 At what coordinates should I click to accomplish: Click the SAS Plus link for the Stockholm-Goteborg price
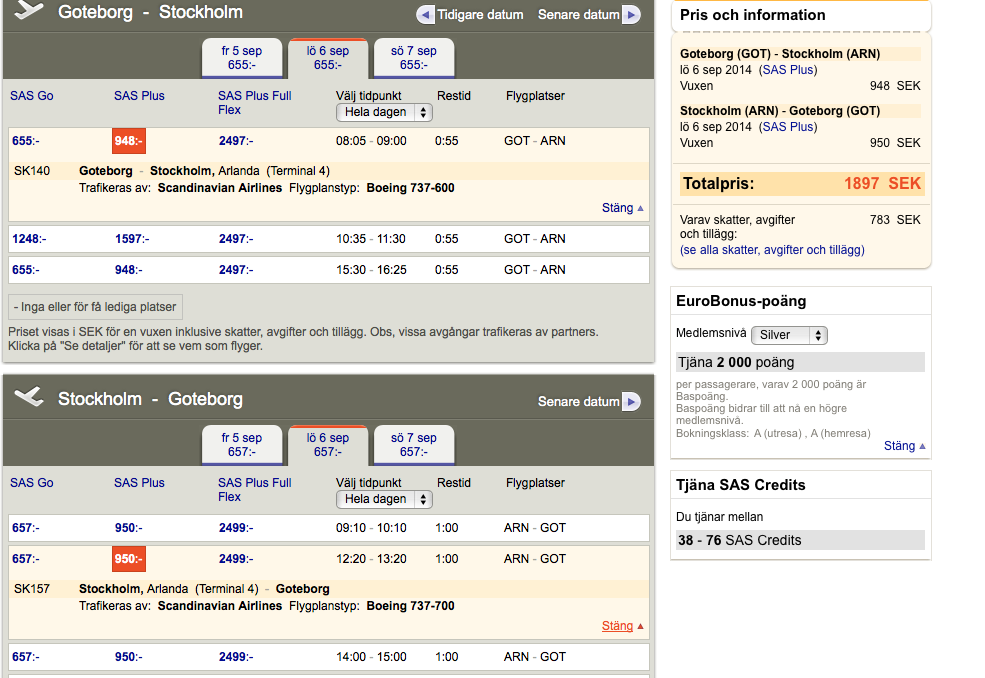[x=787, y=127]
